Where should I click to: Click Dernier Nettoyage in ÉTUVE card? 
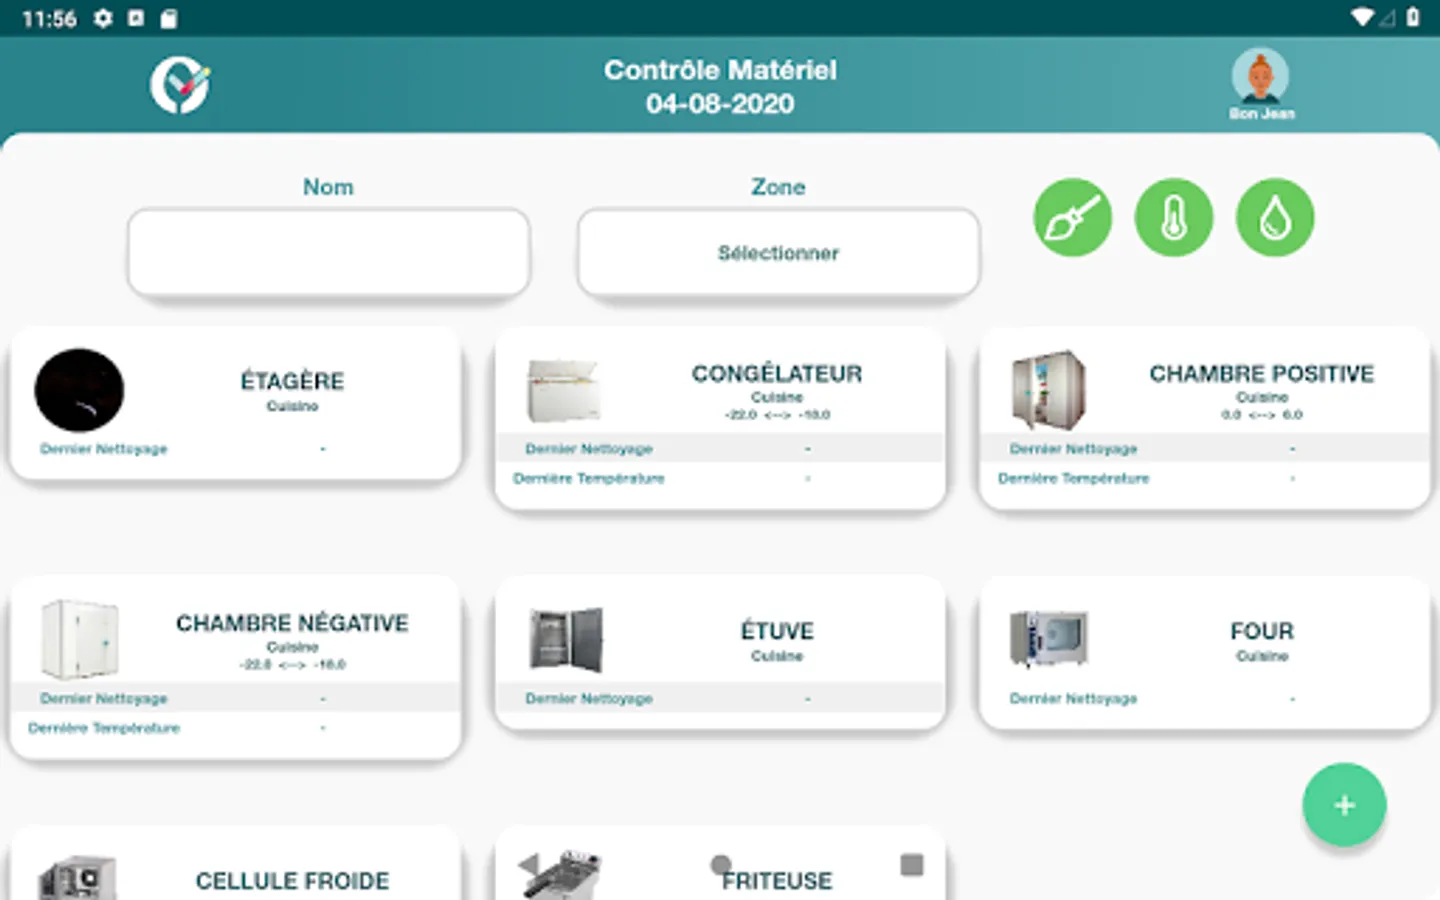click(589, 698)
